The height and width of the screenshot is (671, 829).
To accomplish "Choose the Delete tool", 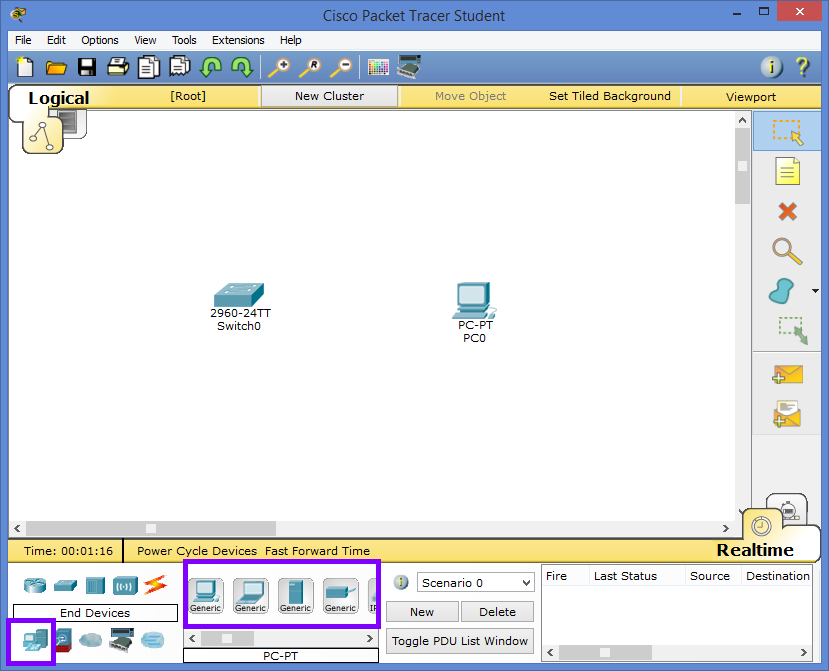I will pos(787,212).
